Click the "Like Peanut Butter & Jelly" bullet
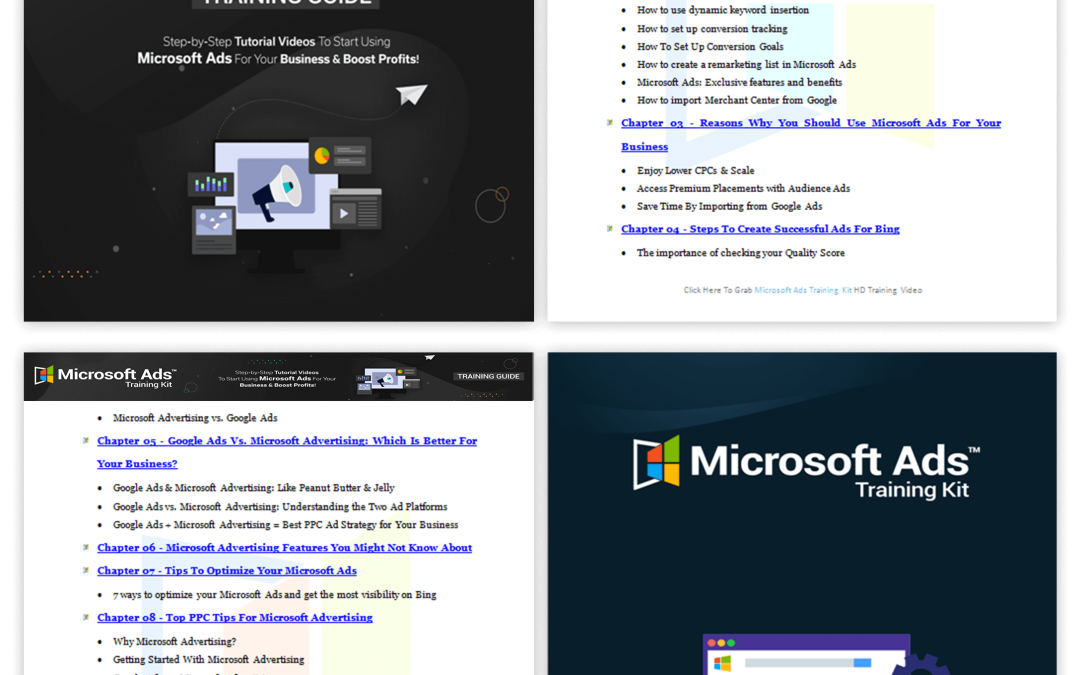This screenshot has width=1080, height=675. point(254,488)
